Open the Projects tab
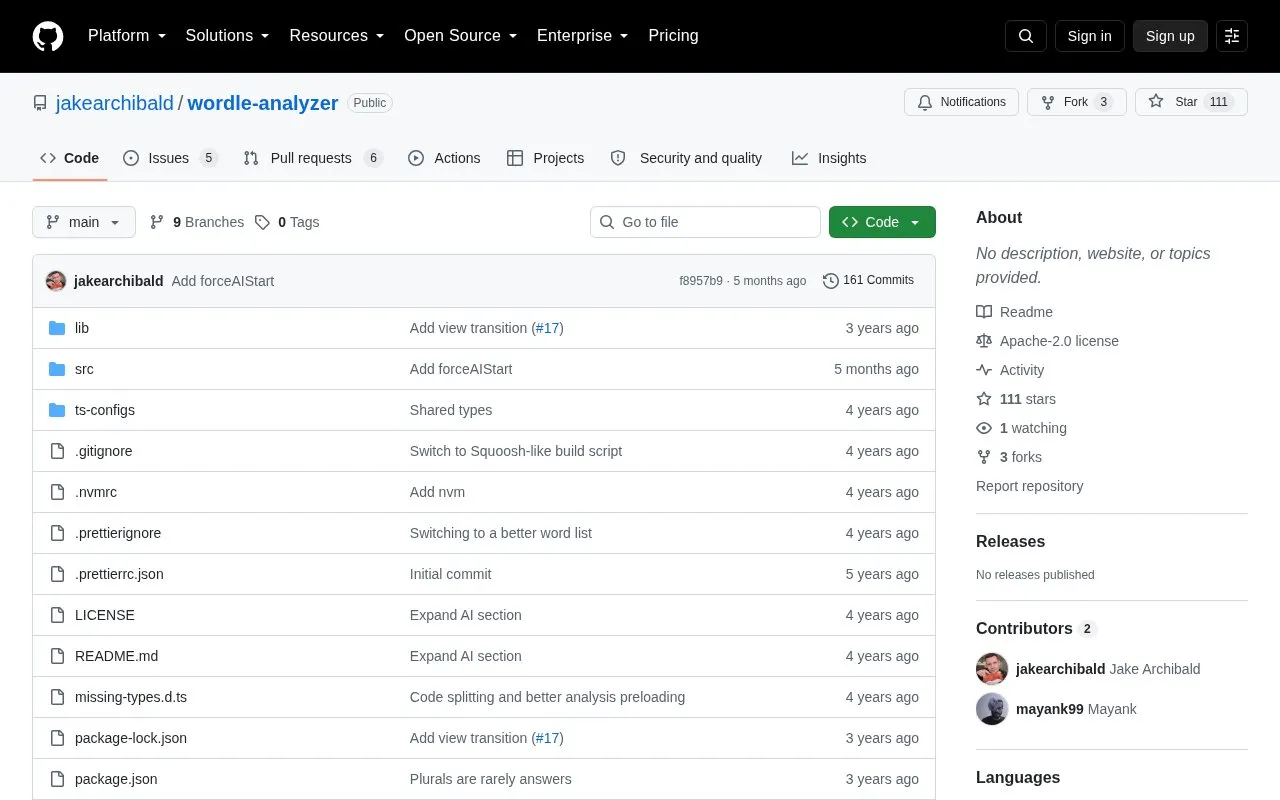The image size is (1280, 800). pos(545,158)
